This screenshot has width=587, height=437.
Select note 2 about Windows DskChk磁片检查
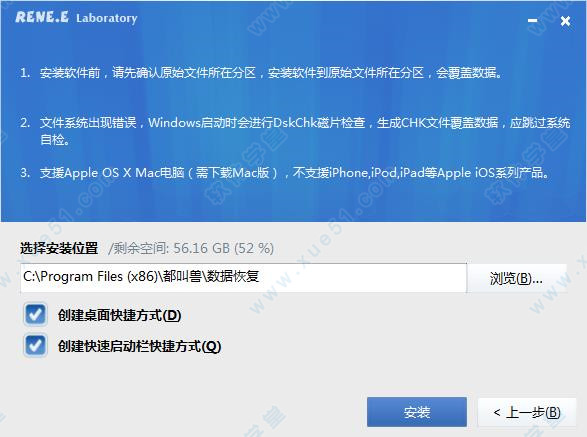tap(295, 131)
